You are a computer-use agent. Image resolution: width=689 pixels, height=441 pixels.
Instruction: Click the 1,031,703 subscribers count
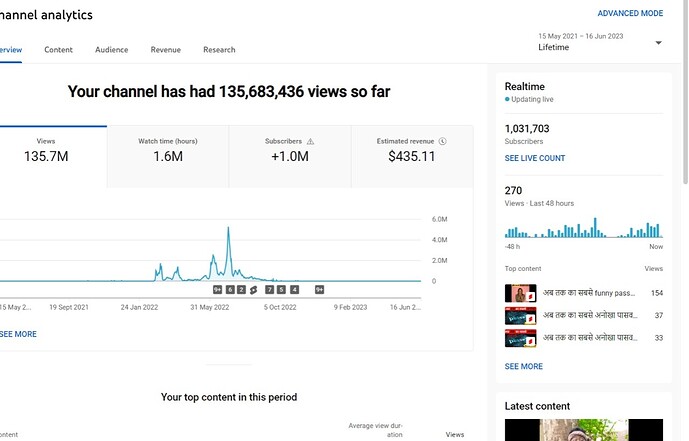527,129
